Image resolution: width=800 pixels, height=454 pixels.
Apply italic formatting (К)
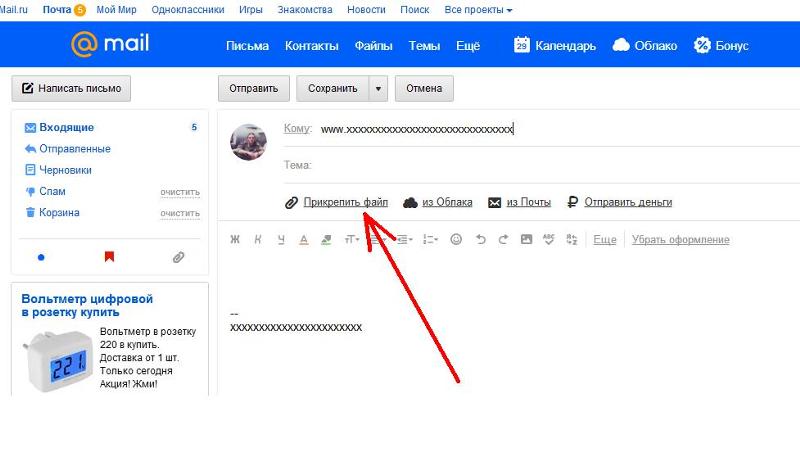click(x=258, y=239)
